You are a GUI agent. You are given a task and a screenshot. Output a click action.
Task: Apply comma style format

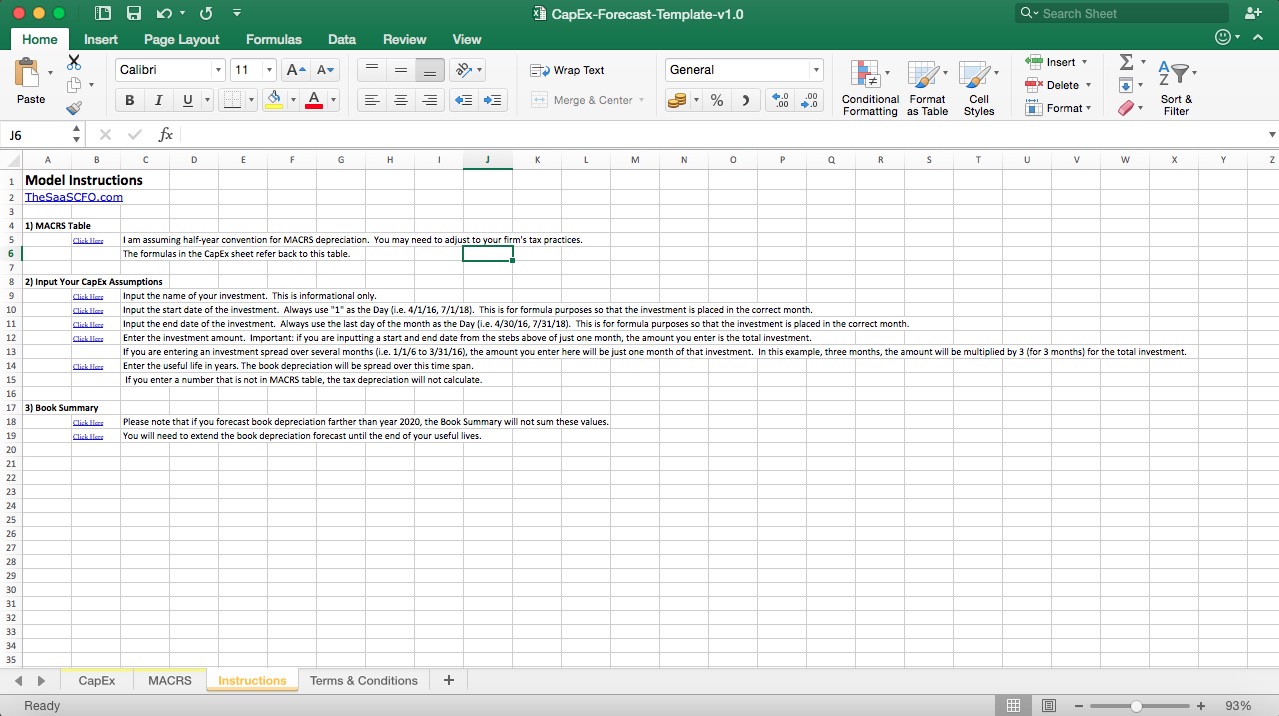(x=745, y=100)
